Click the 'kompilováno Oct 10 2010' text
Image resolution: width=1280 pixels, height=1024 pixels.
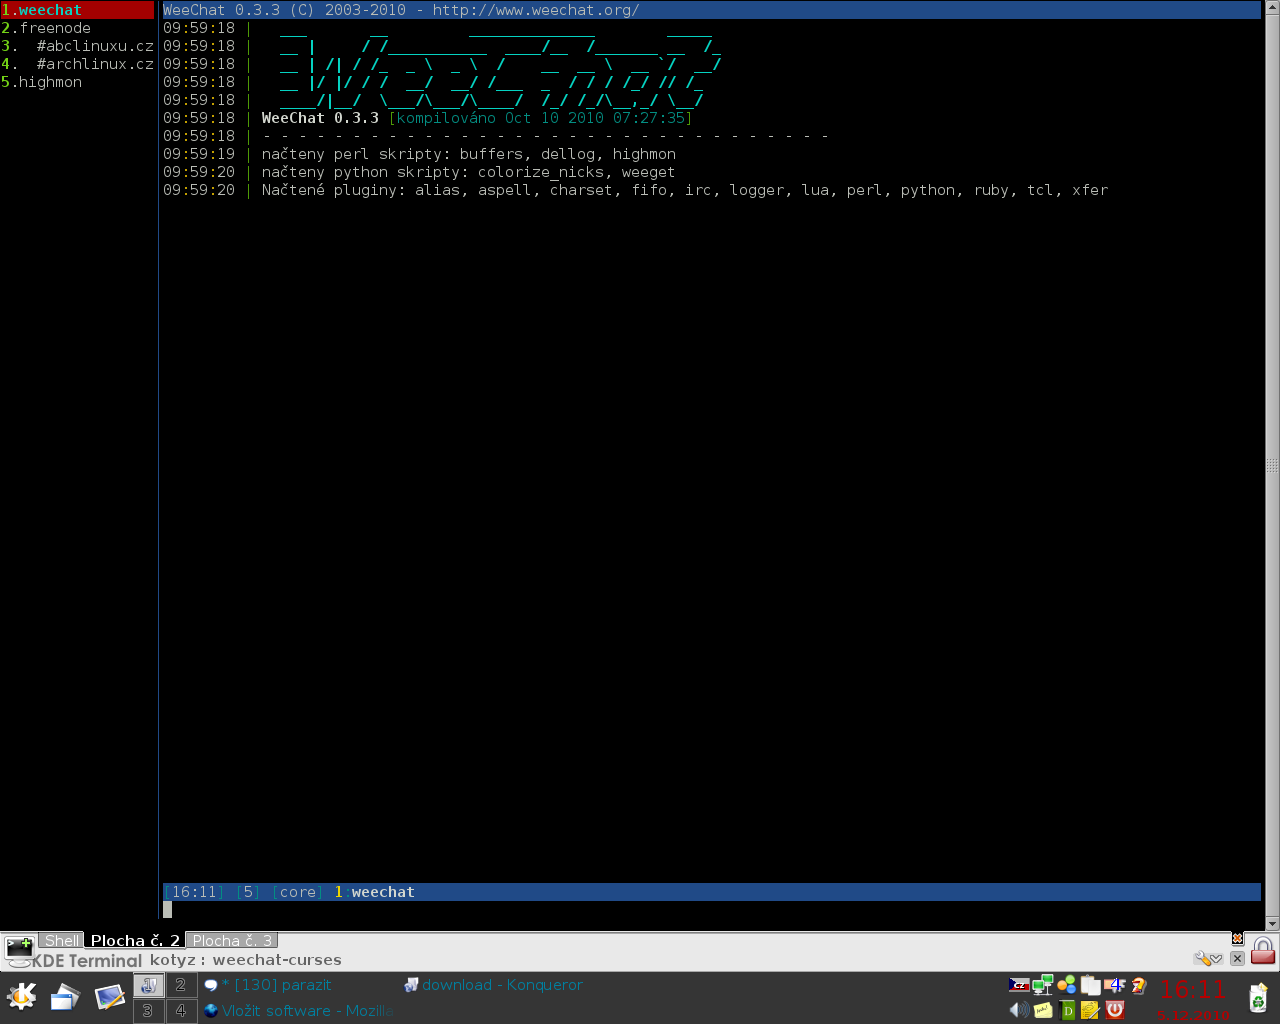click(541, 118)
